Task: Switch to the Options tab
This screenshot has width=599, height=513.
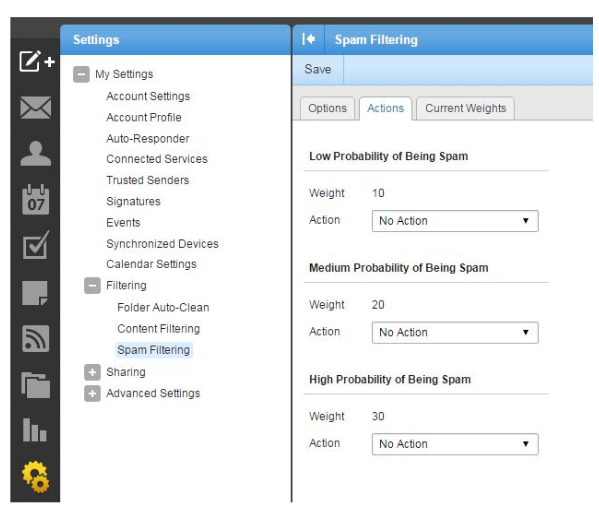Action: tap(327, 108)
